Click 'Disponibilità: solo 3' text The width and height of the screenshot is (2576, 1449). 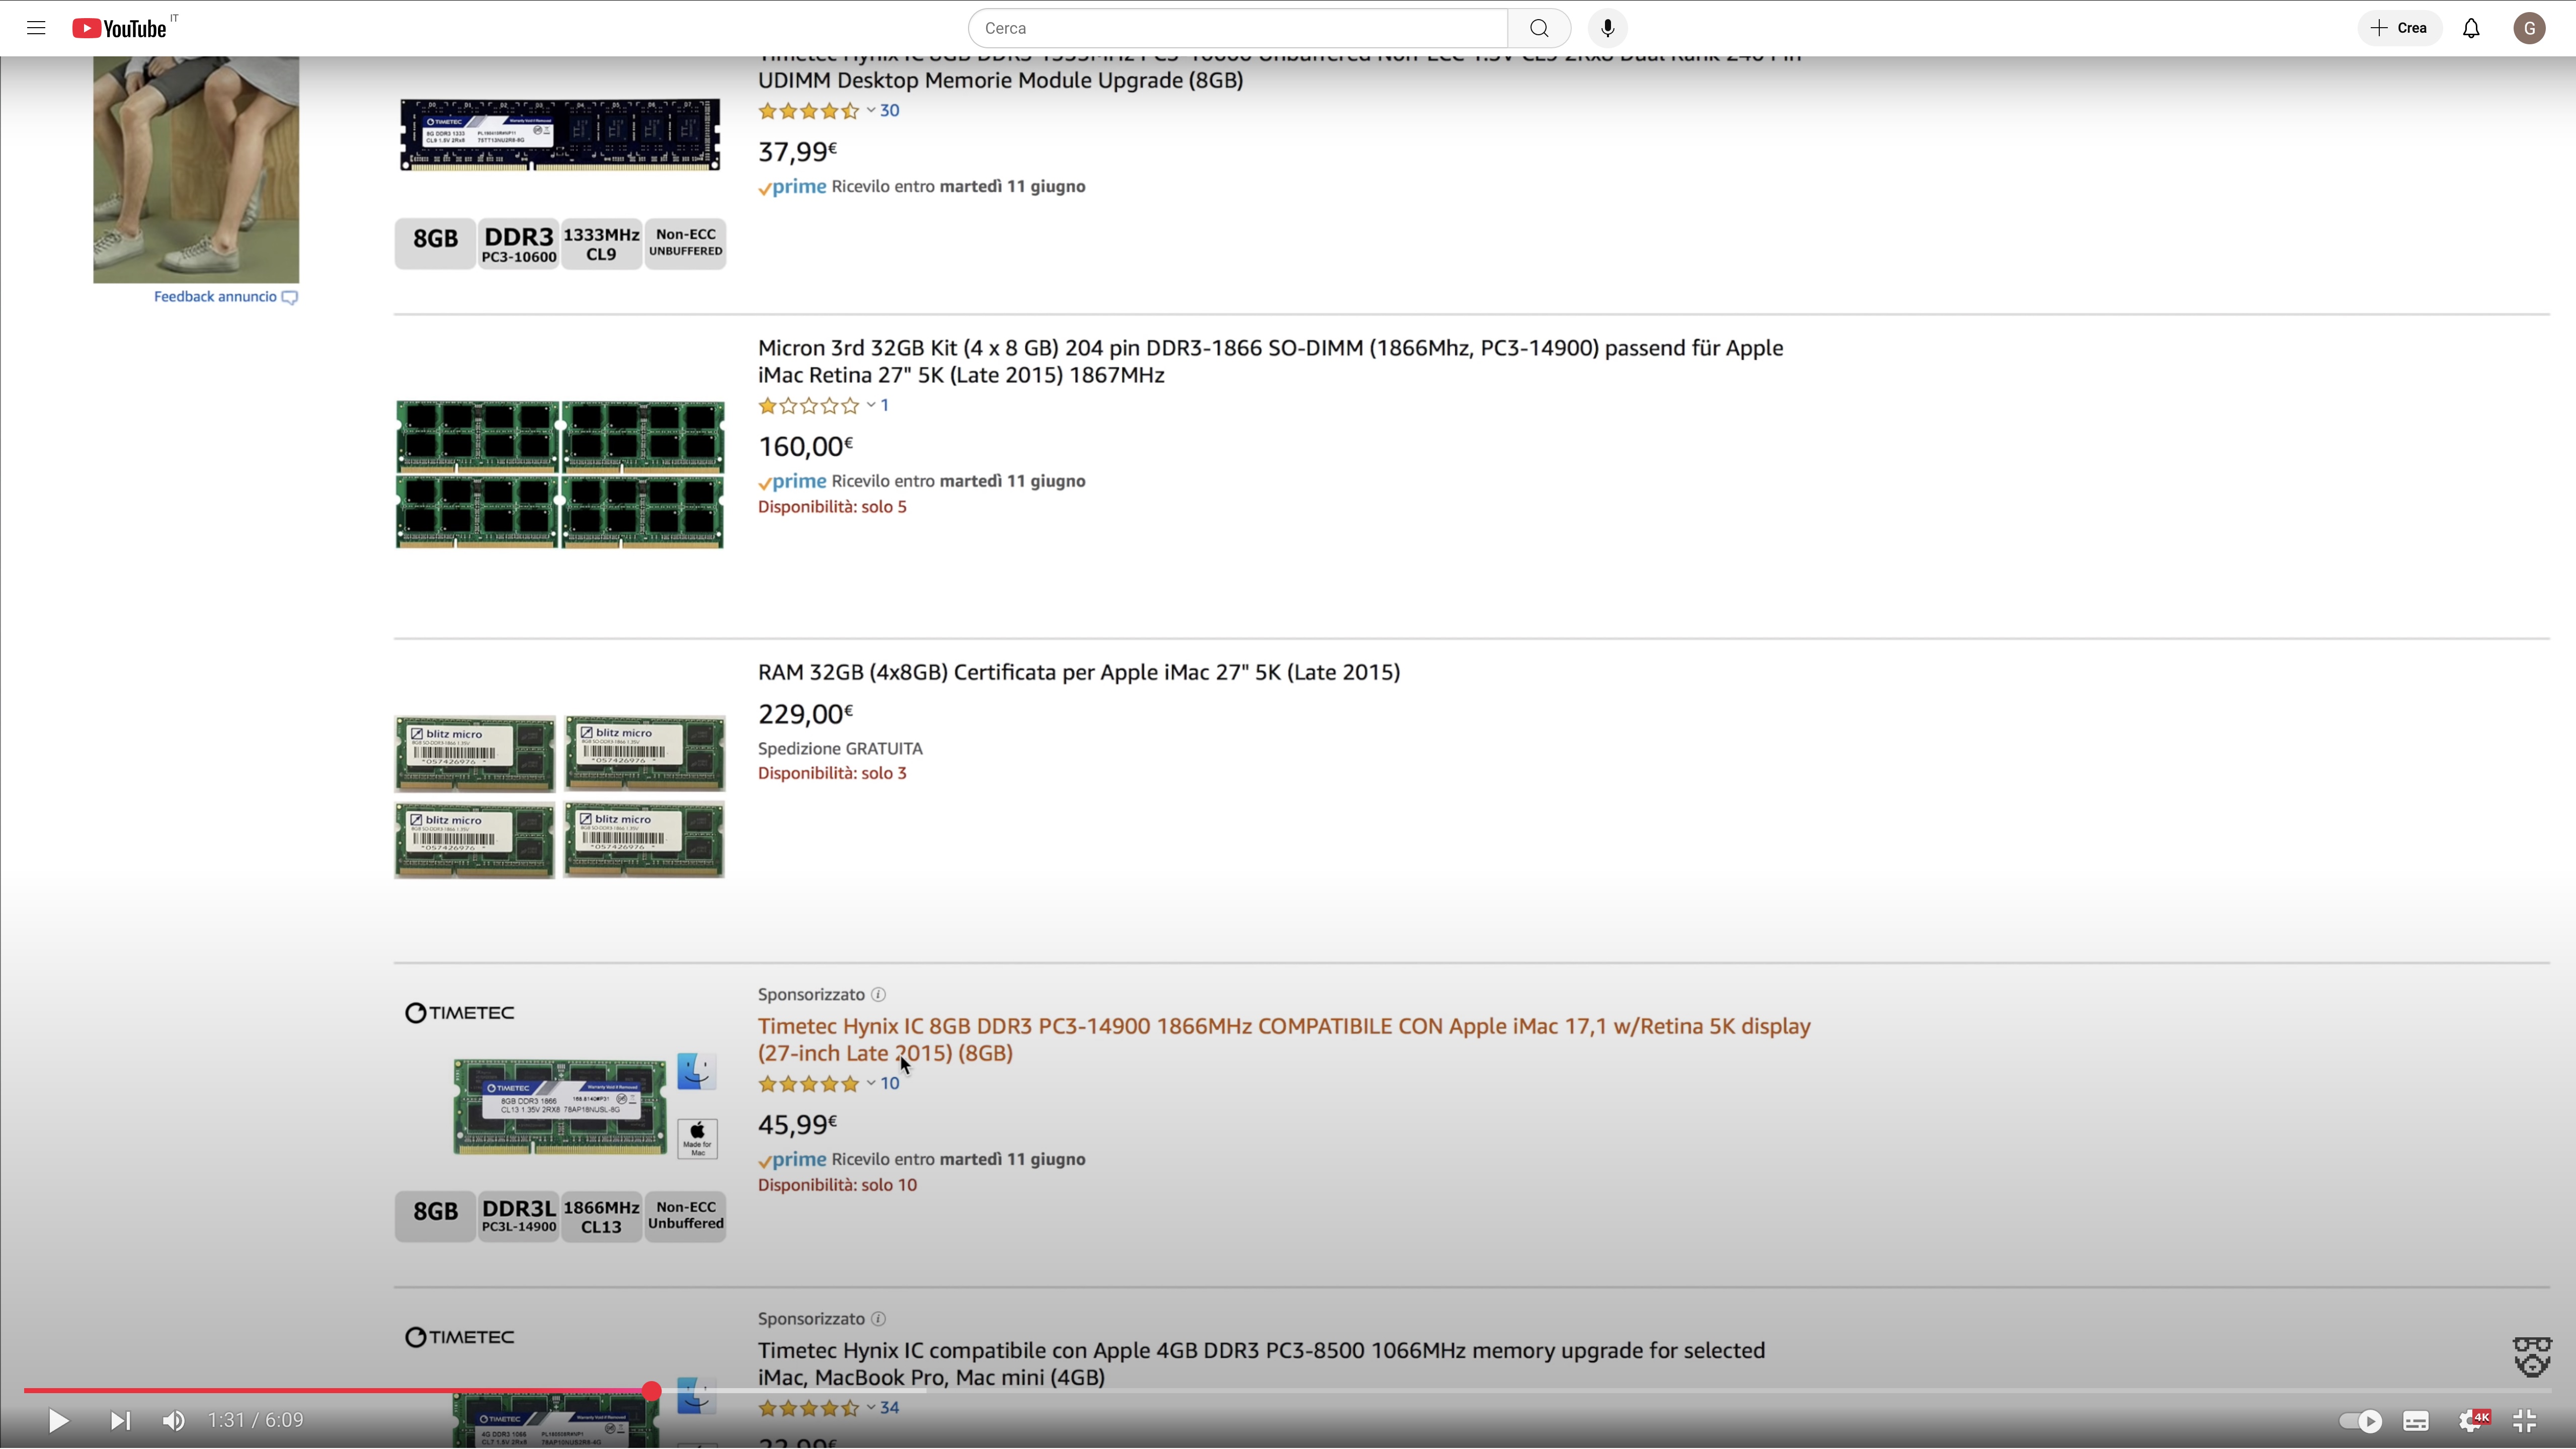click(x=832, y=774)
